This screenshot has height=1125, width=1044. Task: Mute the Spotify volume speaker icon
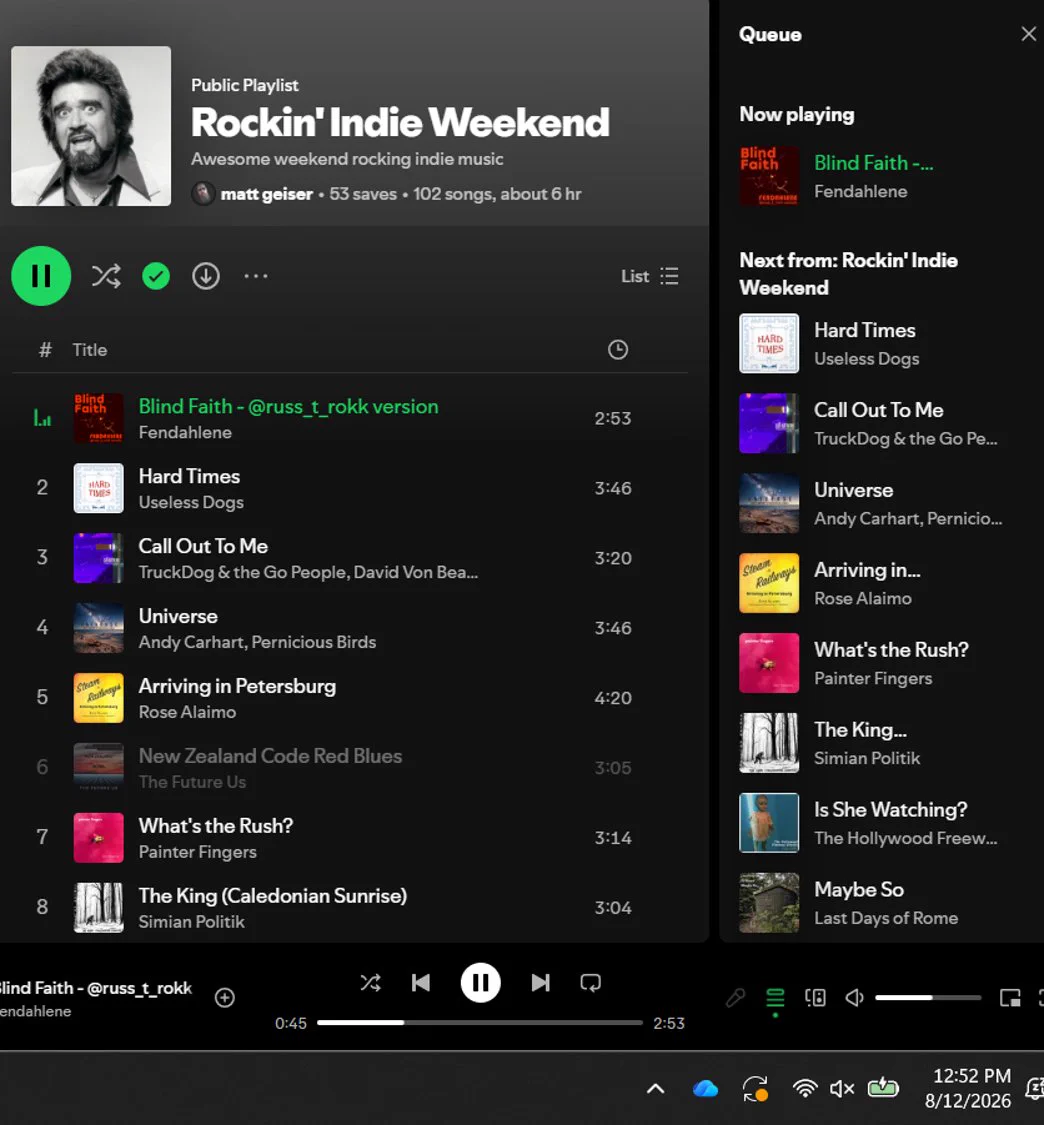click(854, 997)
